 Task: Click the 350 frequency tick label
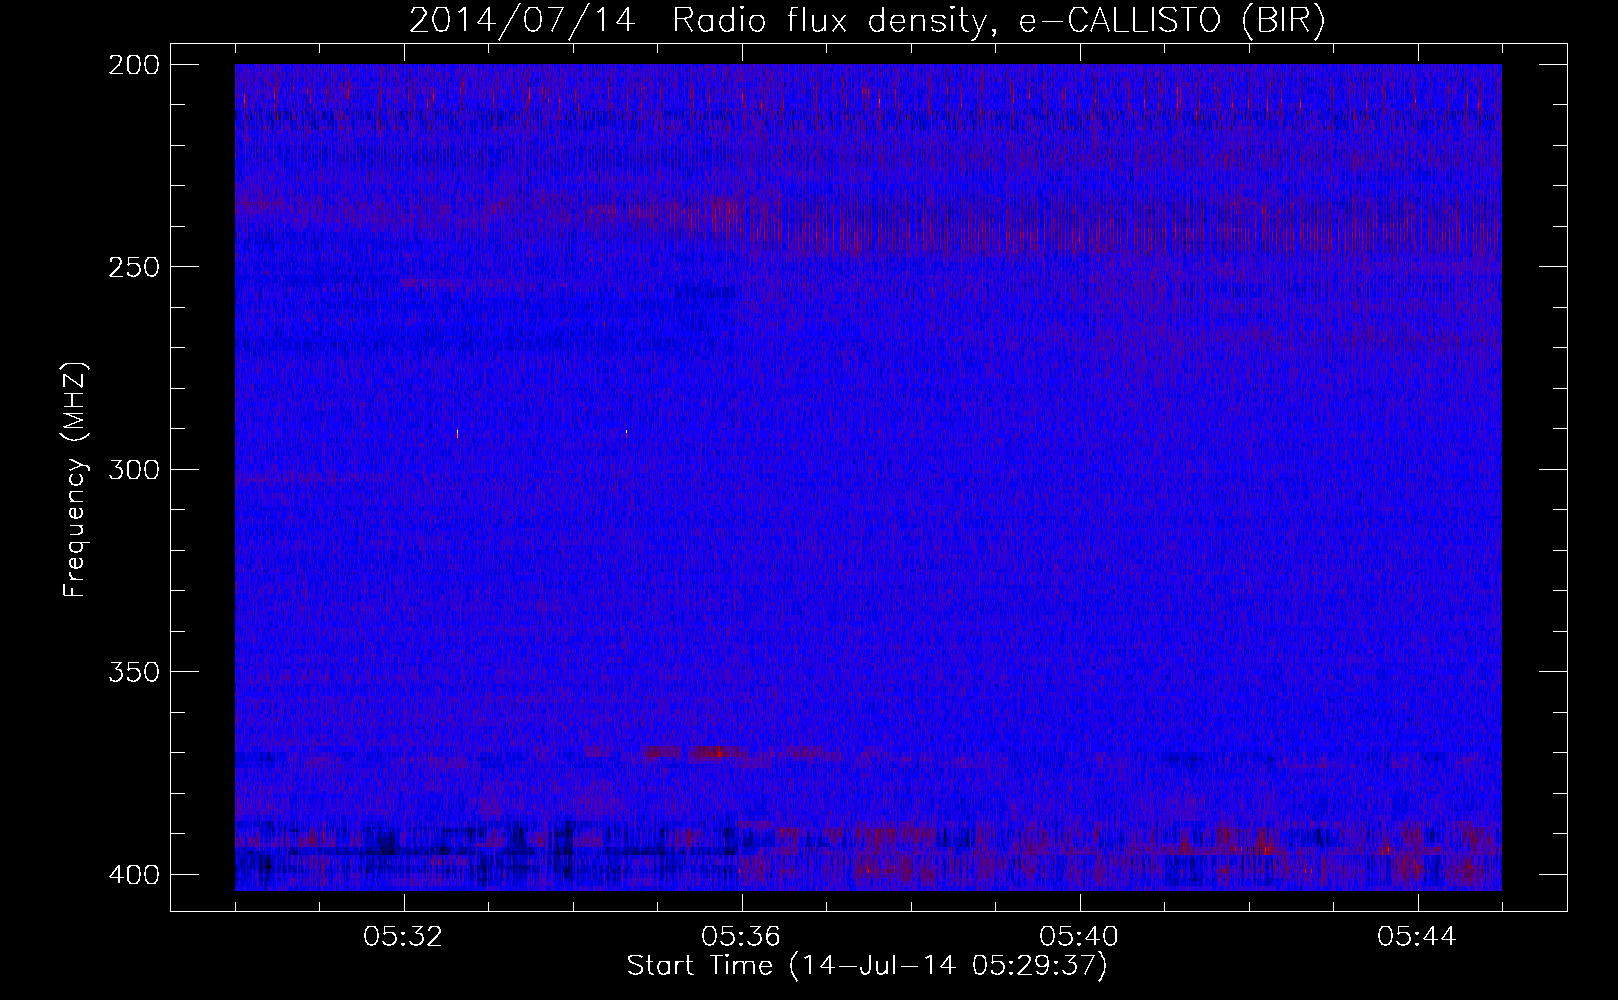click(132, 672)
